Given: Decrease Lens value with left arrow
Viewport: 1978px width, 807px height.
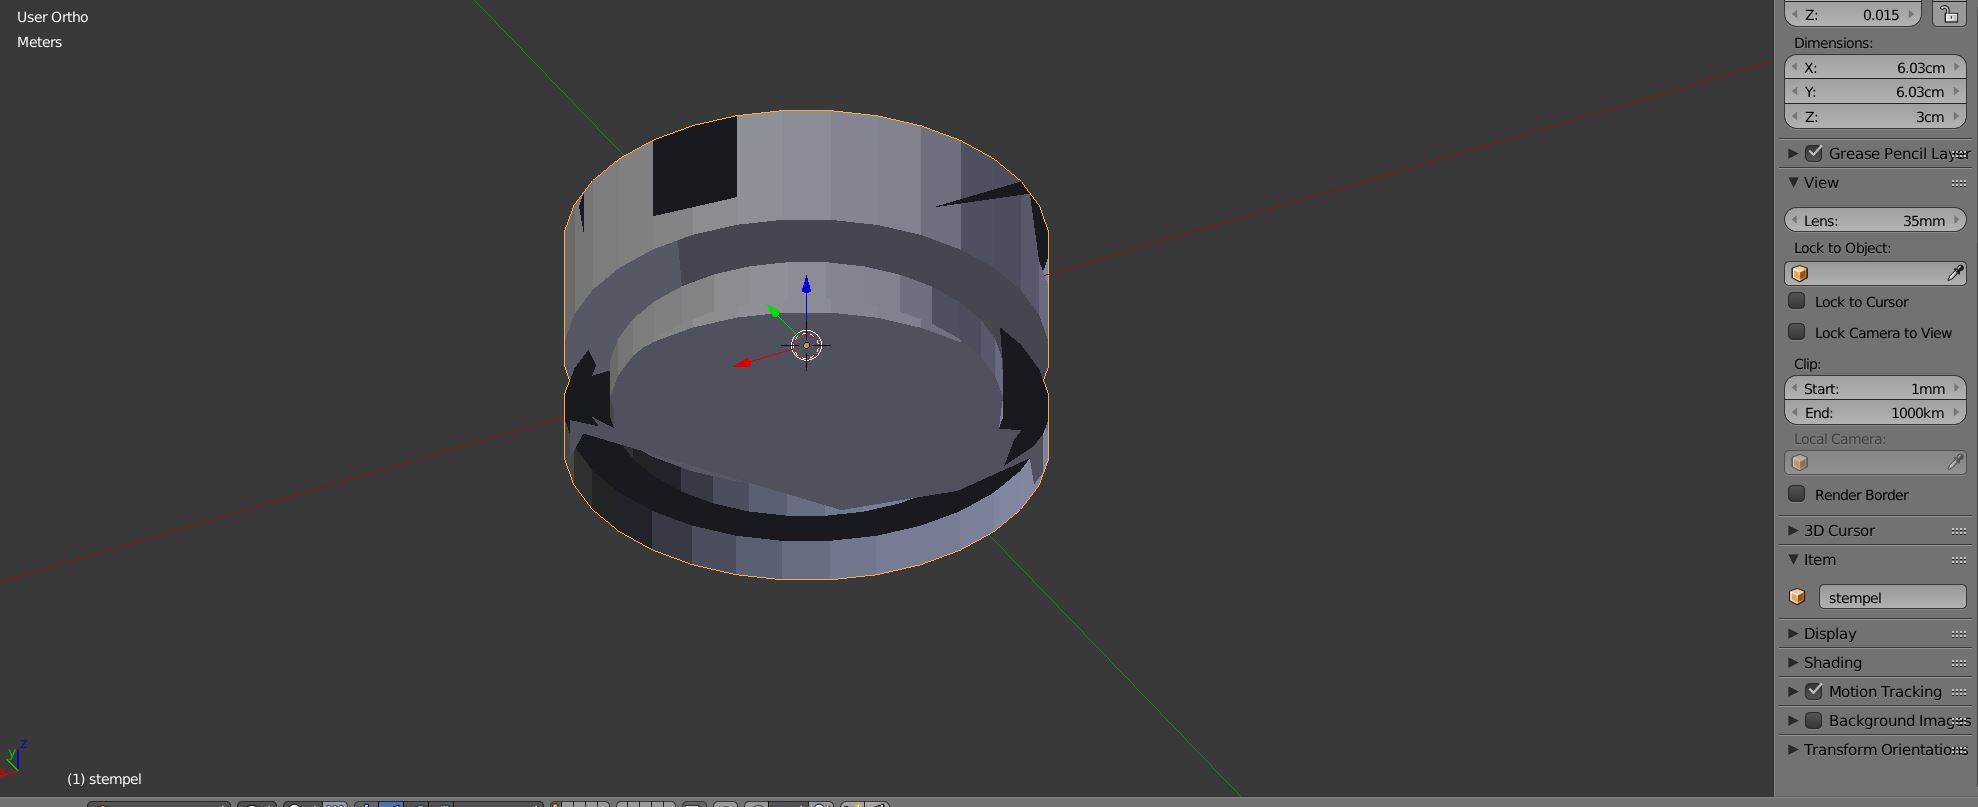Looking at the screenshot, I should pyautogui.click(x=1794, y=220).
